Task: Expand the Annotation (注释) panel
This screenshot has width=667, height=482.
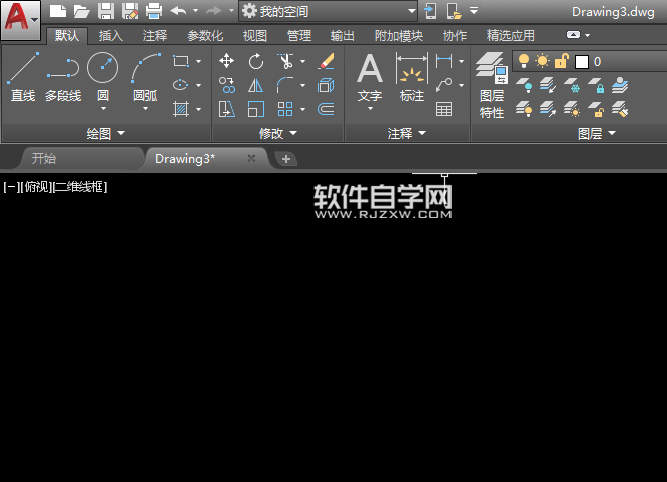Action: [407, 133]
